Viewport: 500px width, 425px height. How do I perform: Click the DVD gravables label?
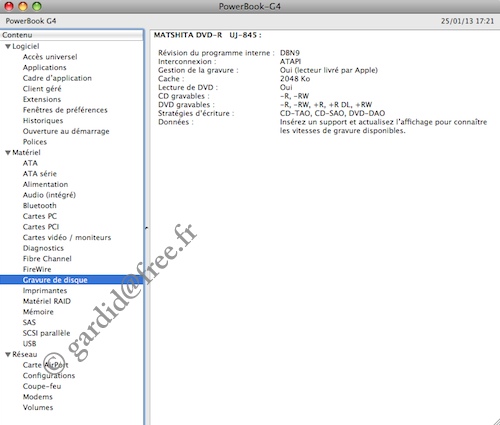[186, 105]
